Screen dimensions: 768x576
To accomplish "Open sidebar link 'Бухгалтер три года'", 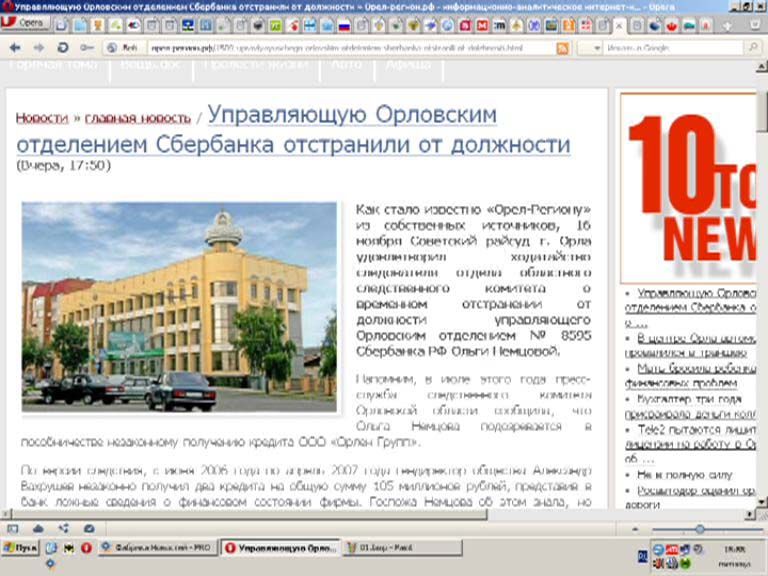I will tap(691, 407).
